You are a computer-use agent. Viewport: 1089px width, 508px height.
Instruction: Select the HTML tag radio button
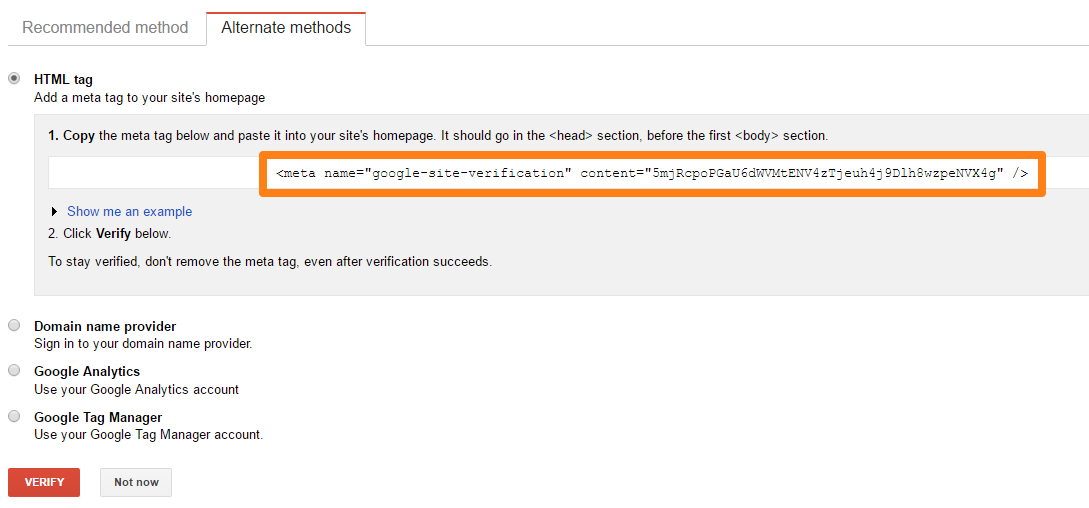point(14,78)
